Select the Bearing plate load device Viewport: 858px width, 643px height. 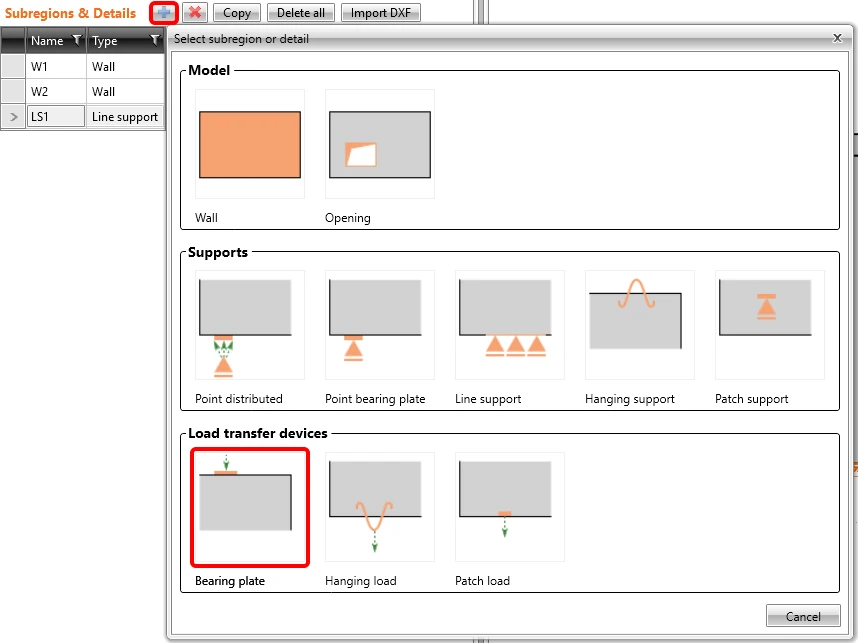pyautogui.click(x=250, y=507)
